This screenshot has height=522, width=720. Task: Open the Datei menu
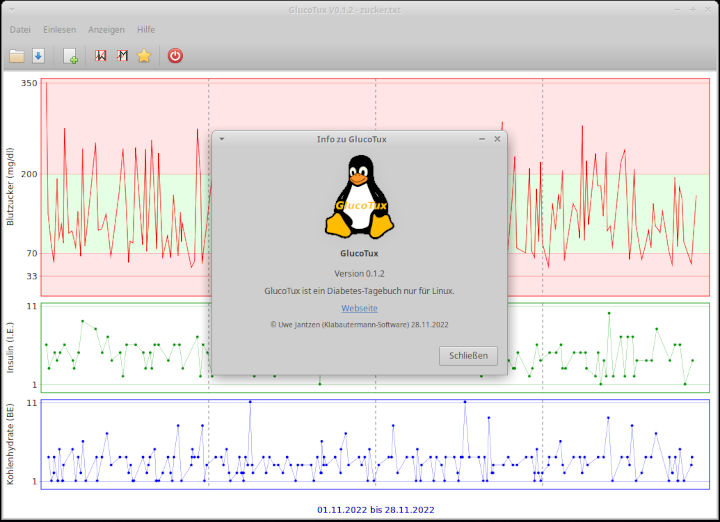pyautogui.click(x=20, y=29)
